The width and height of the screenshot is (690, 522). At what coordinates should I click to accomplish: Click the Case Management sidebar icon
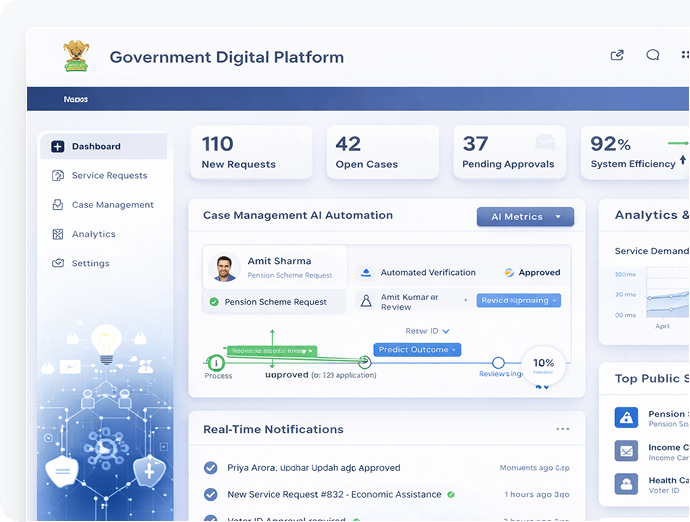click(58, 205)
